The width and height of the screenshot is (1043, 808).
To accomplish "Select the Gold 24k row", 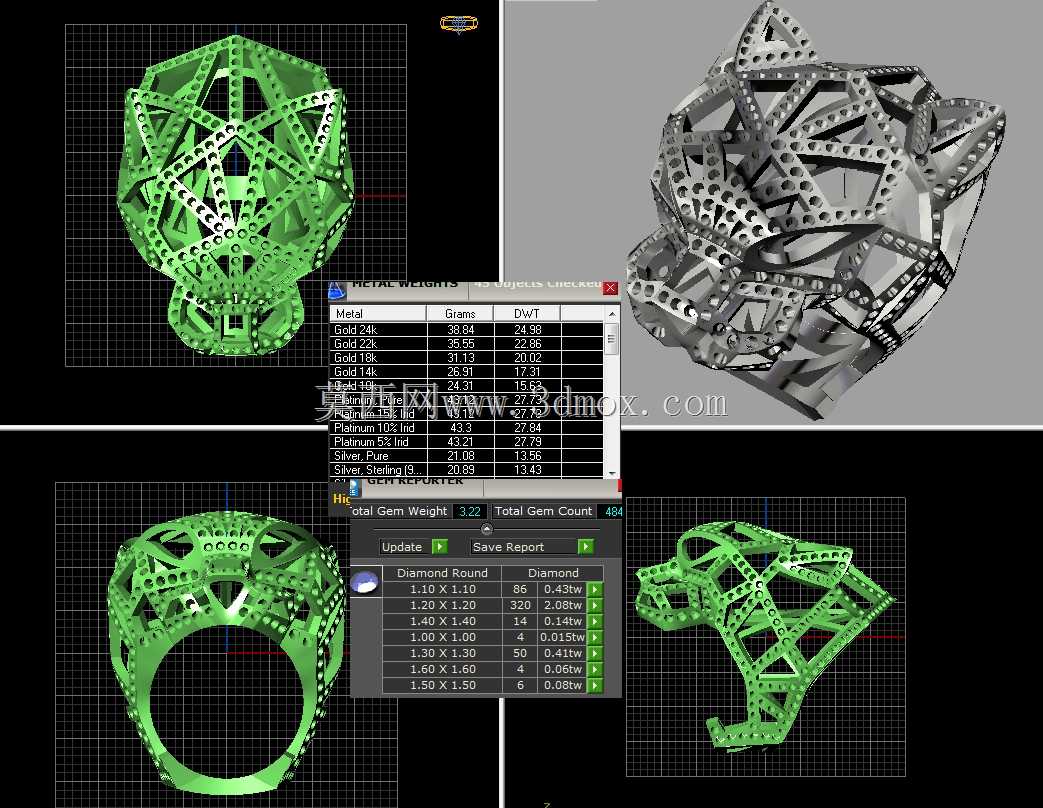I will coord(466,330).
